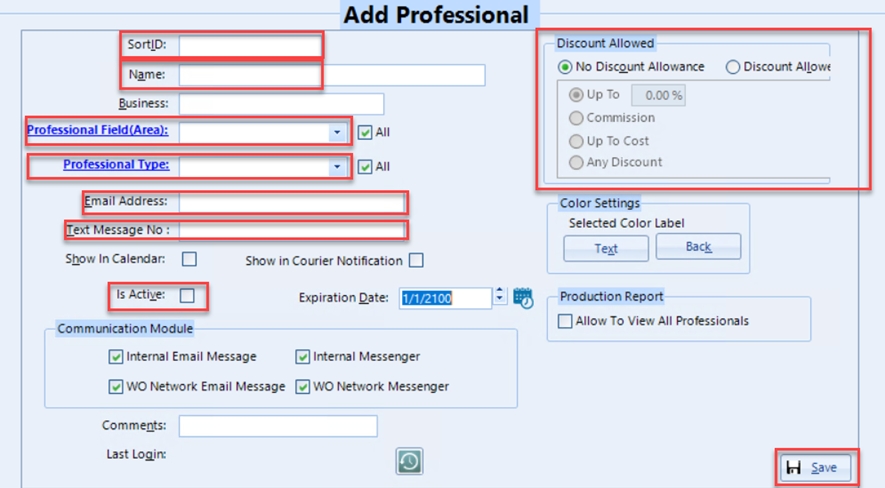
Task: Open the Professional Type dropdown list
Action: [x=337, y=166]
